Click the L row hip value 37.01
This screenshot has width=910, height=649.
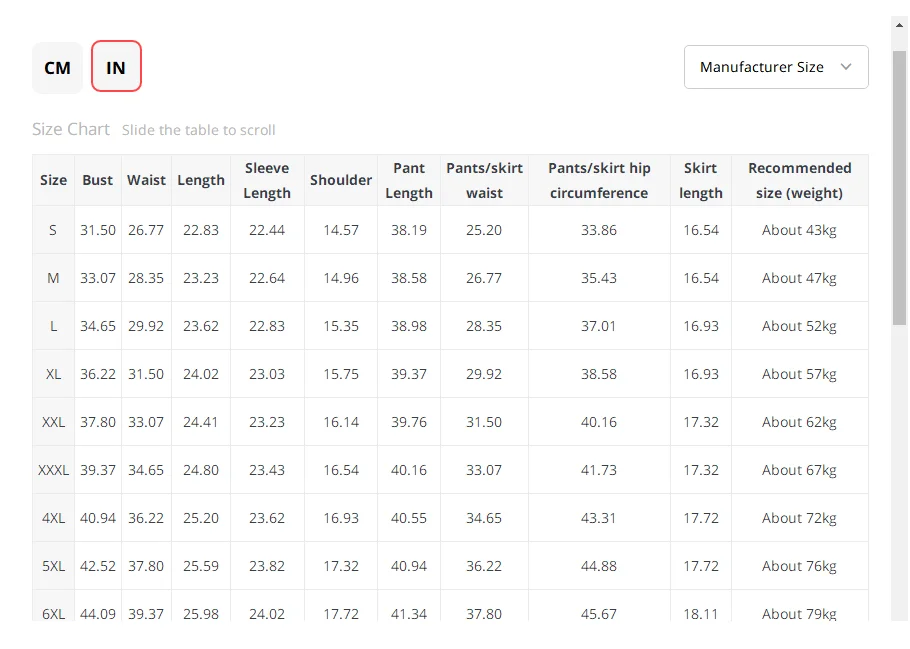point(599,326)
